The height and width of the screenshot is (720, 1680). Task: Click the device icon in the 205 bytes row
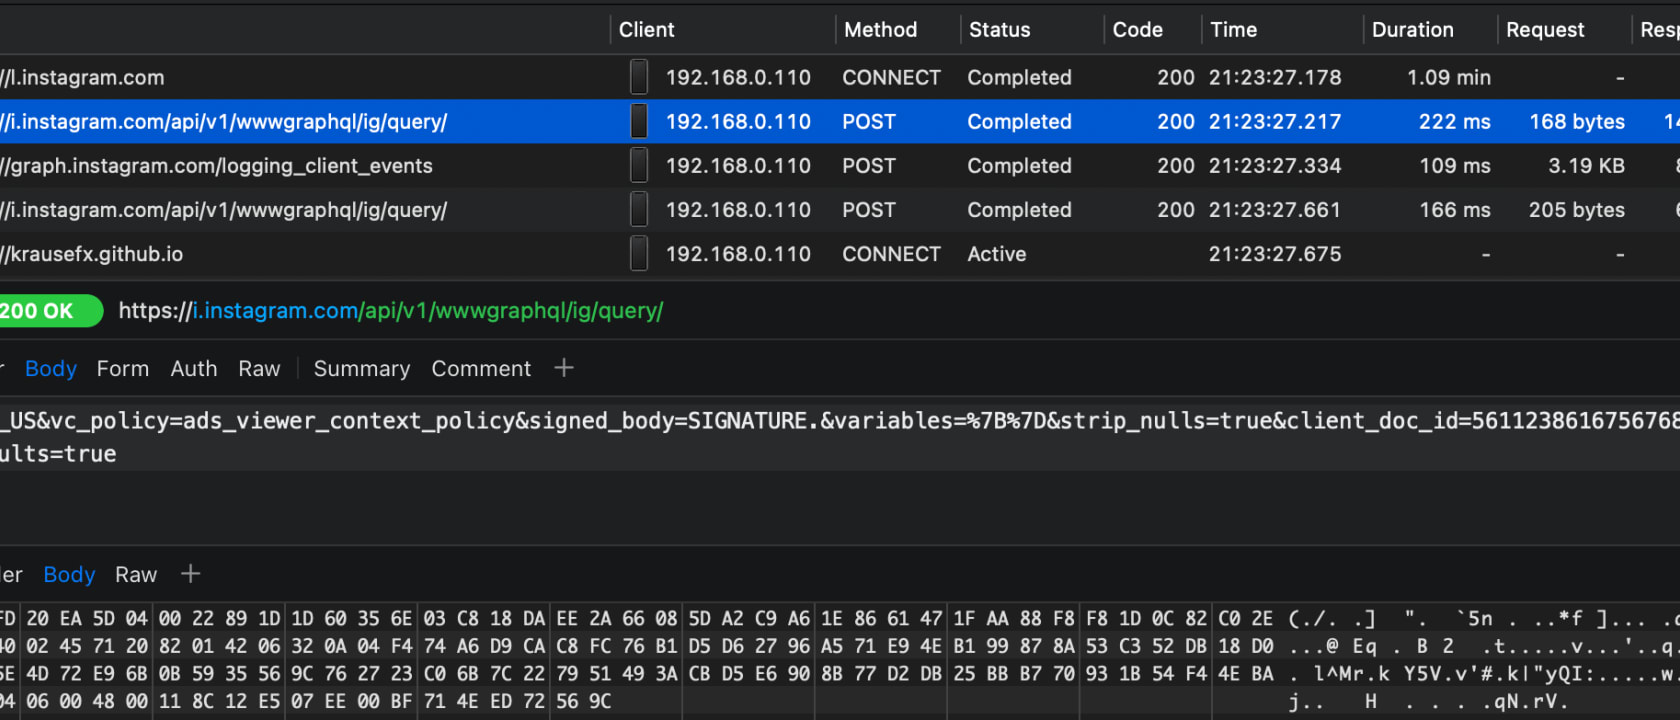pos(639,209)
